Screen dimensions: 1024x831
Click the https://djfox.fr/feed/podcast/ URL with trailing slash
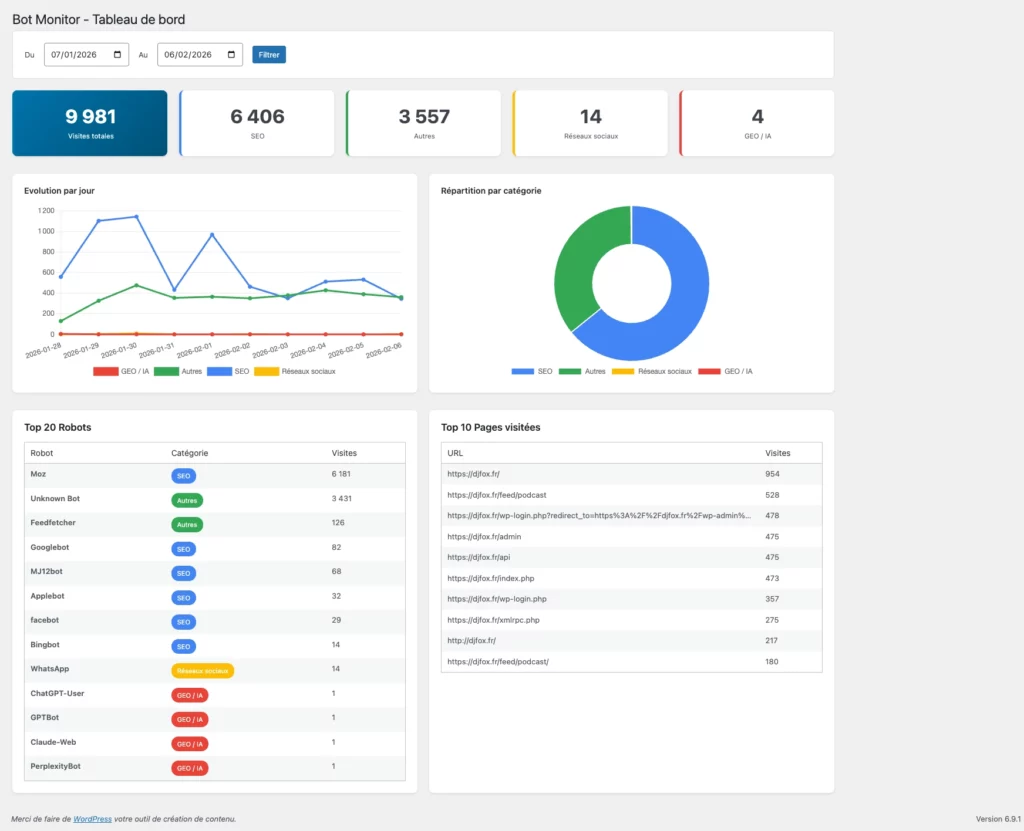pyautogui.click(x=498, y=662)
